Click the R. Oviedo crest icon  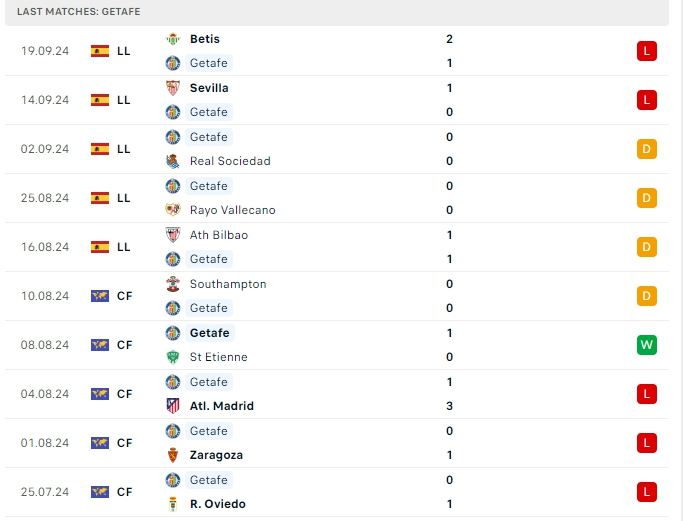click(172, 504)
